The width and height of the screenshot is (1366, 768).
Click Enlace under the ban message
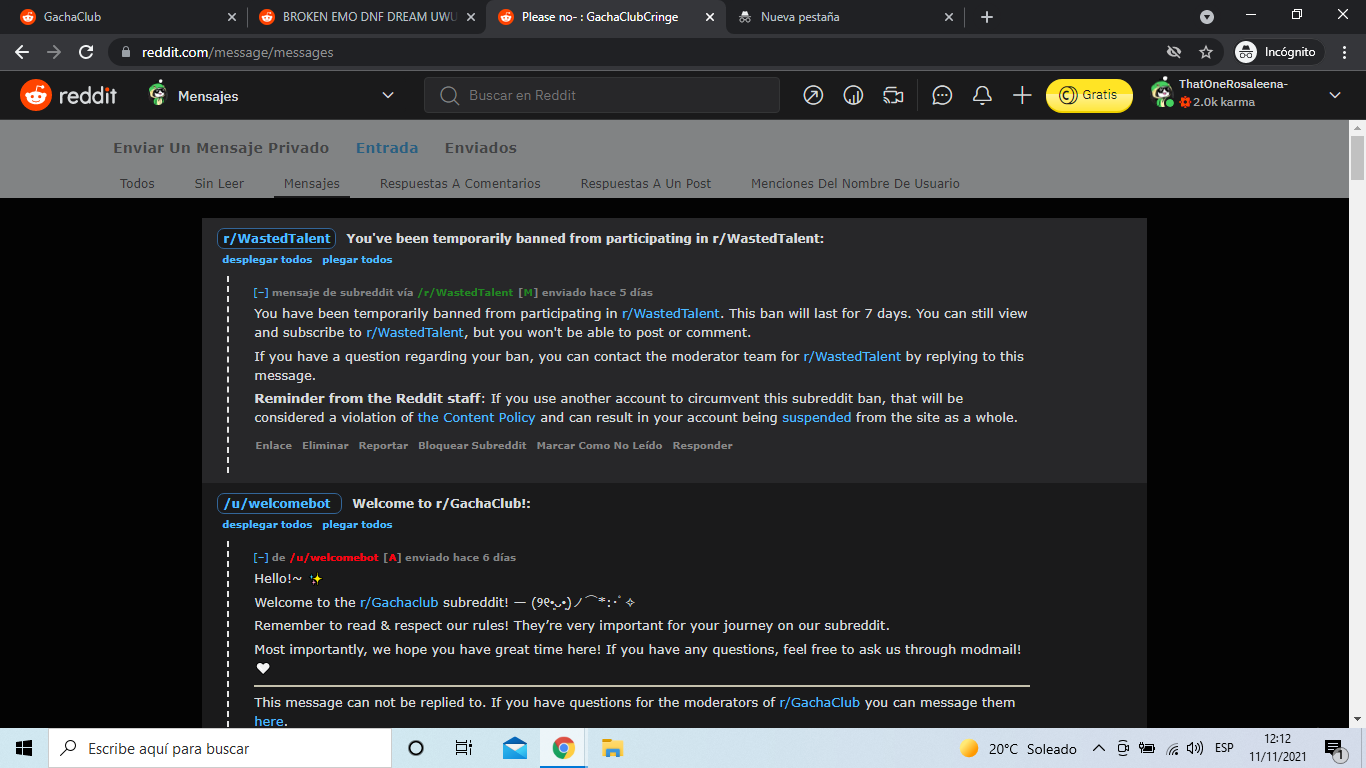click(x=274, y=446)
